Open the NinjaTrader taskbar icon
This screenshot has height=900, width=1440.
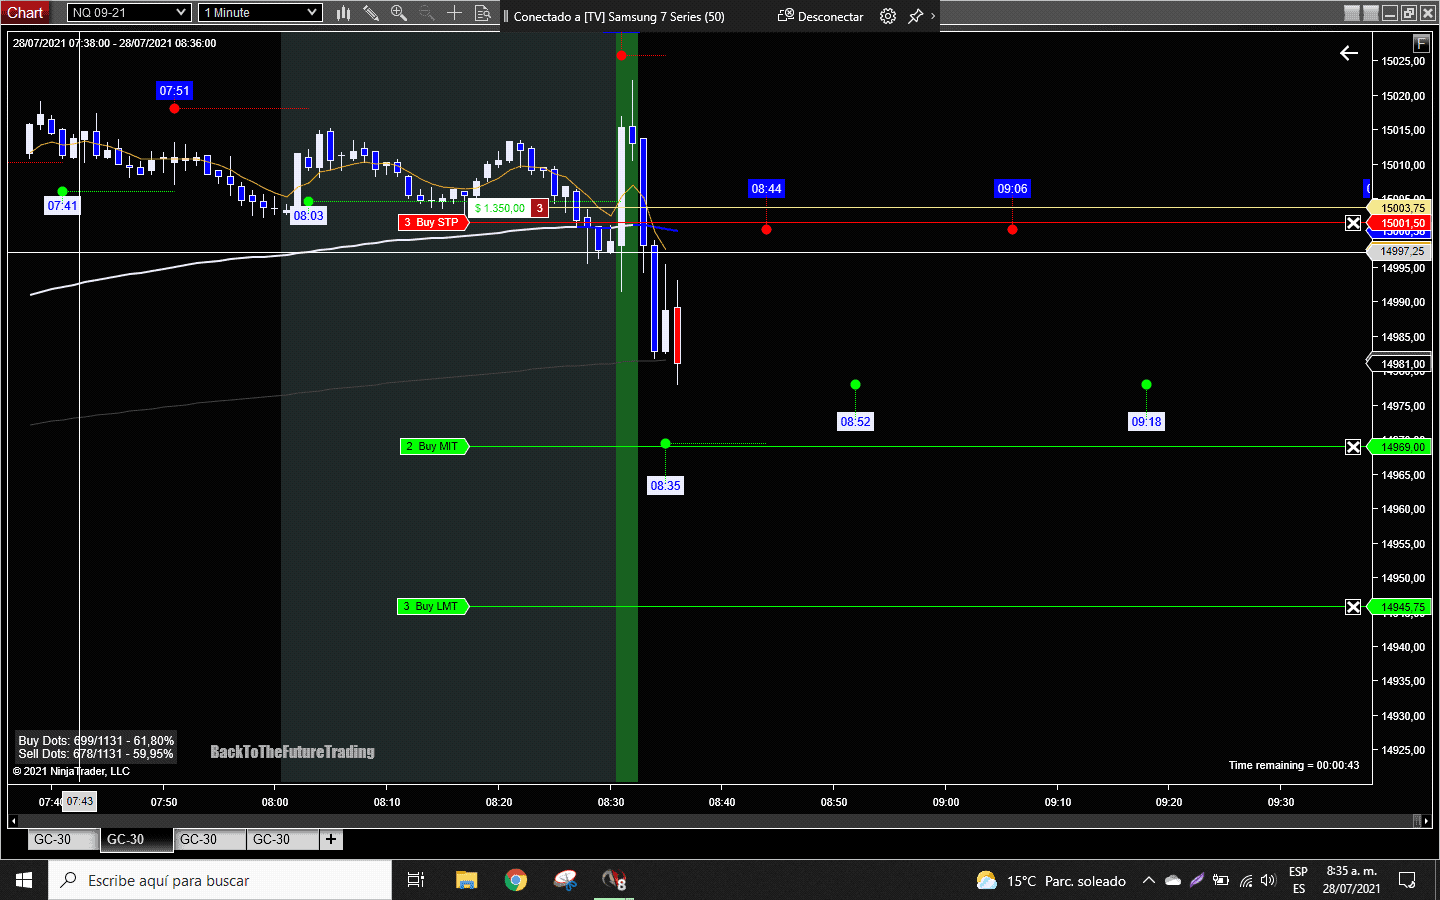(x=614, y=880)
